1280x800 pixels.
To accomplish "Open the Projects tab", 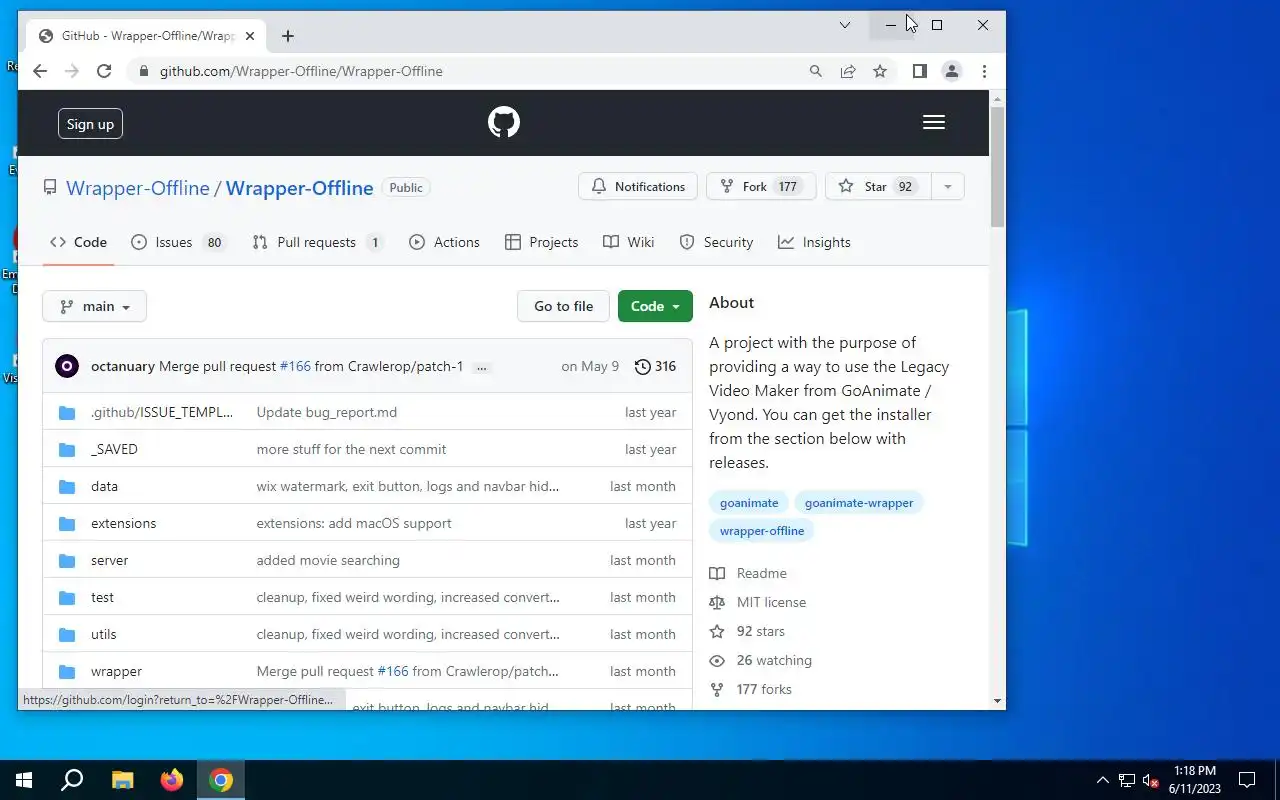I will (542, 242).
